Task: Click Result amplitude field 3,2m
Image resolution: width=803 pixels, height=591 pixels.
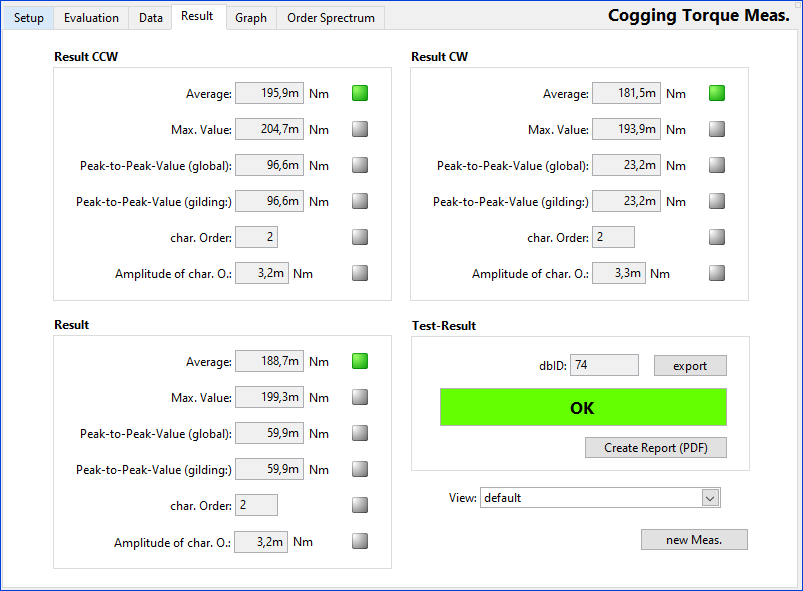Action: [x=261, y=542]
